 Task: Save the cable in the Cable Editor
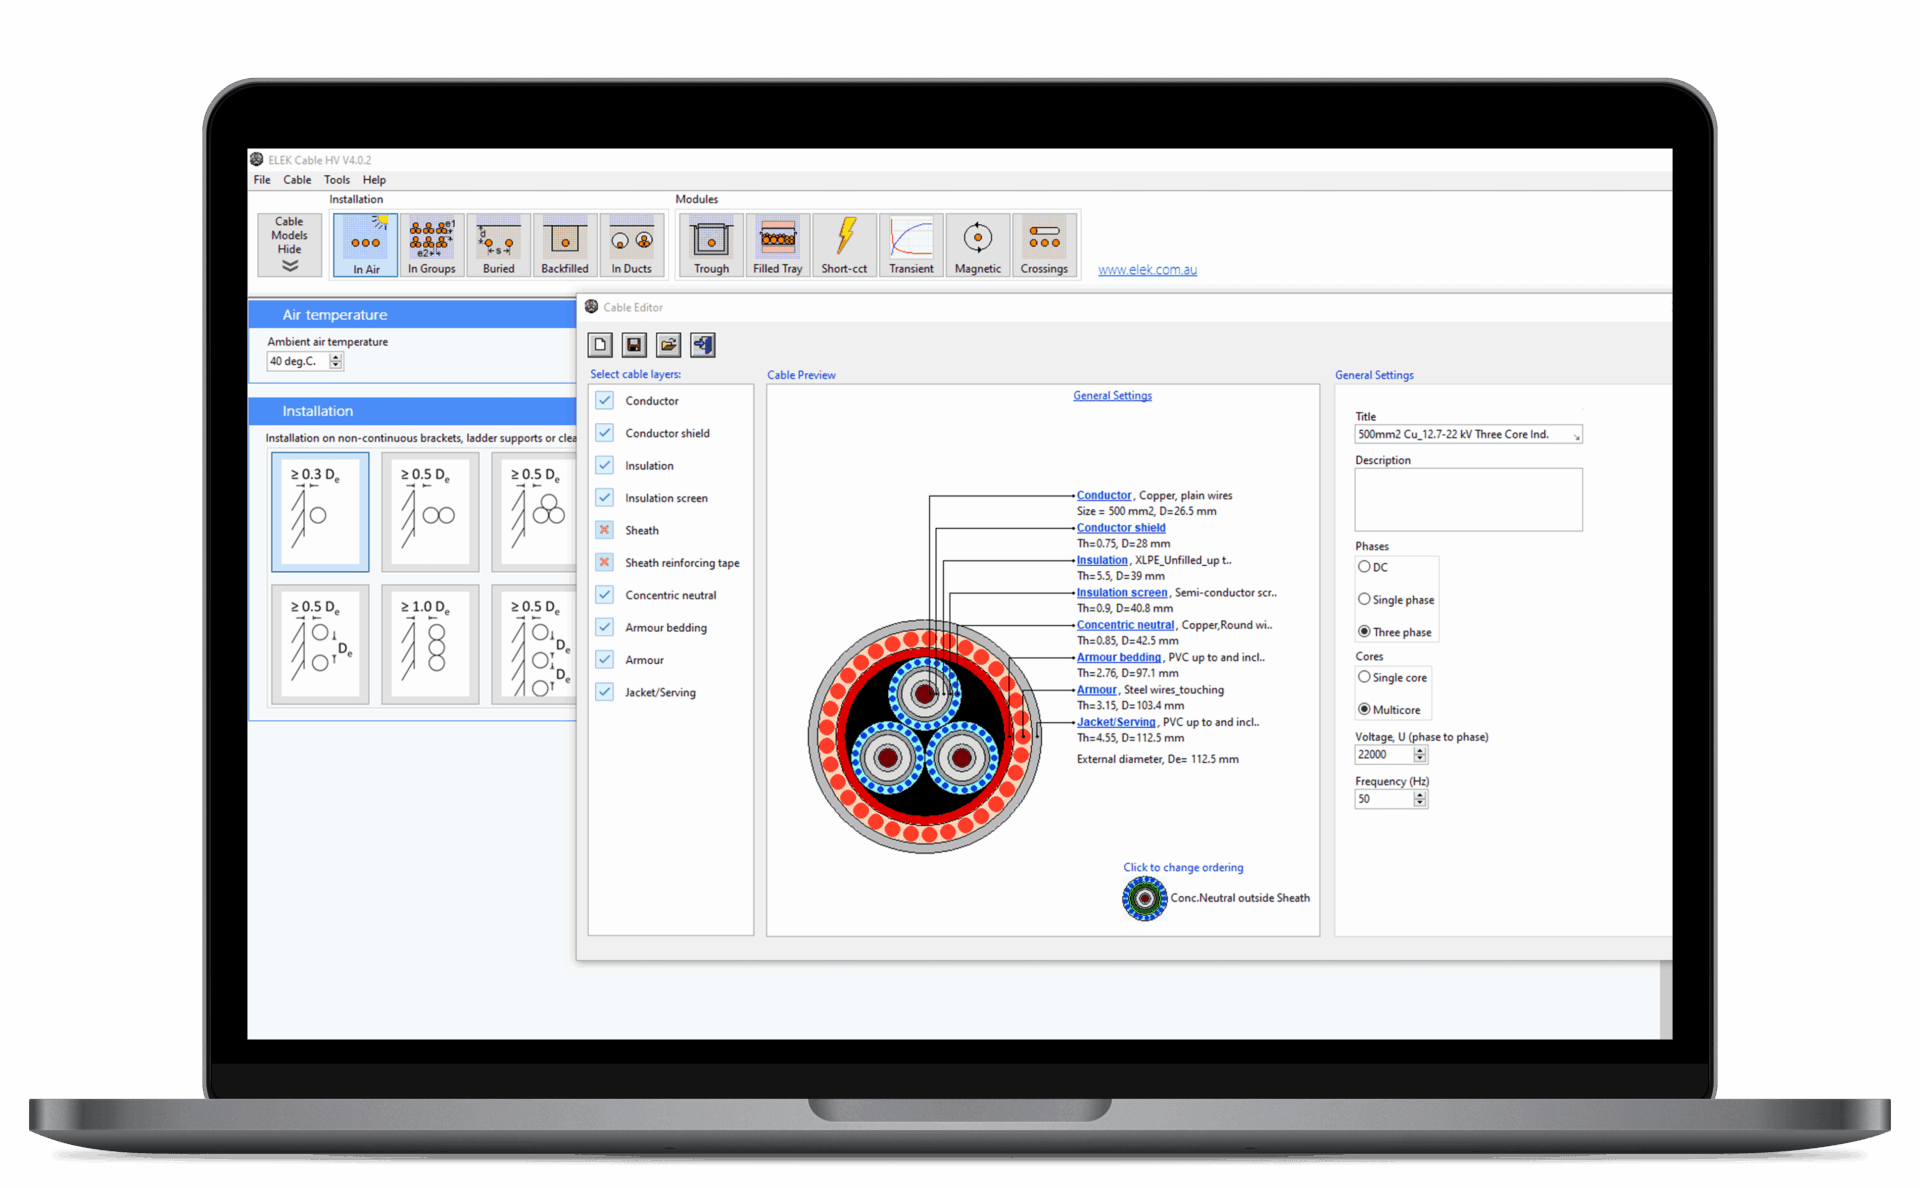click(x=633, y=344)
